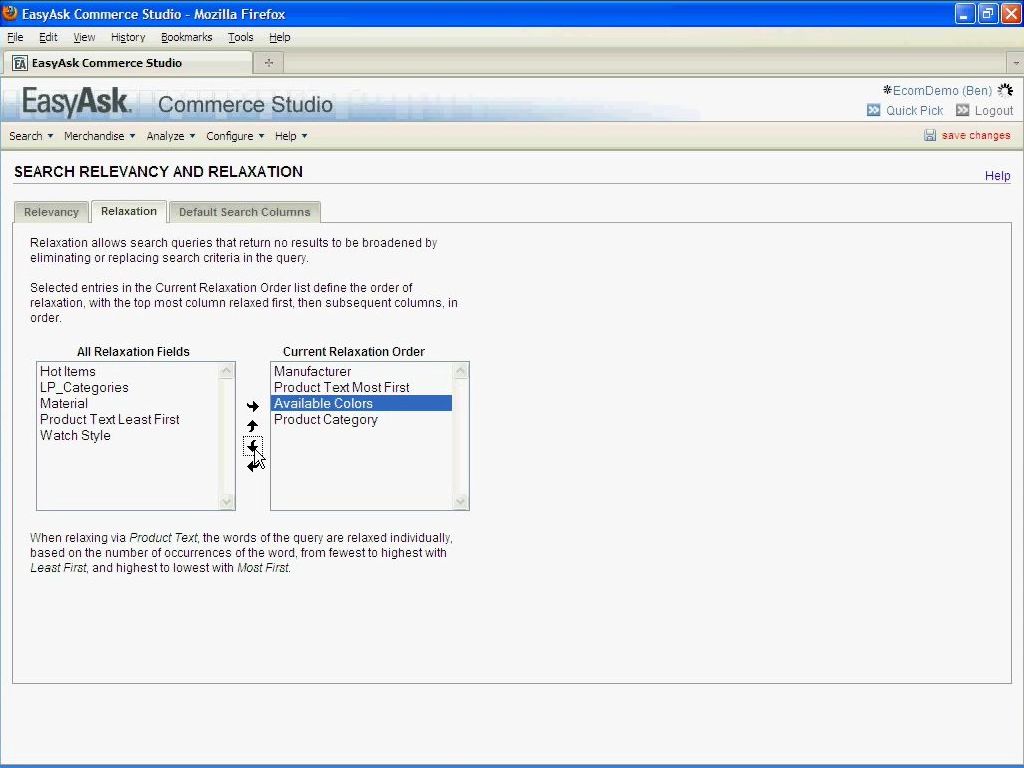Click the EasyAsk Commerce Studio browser tab
1024x768 pixels.
[128, 63]
